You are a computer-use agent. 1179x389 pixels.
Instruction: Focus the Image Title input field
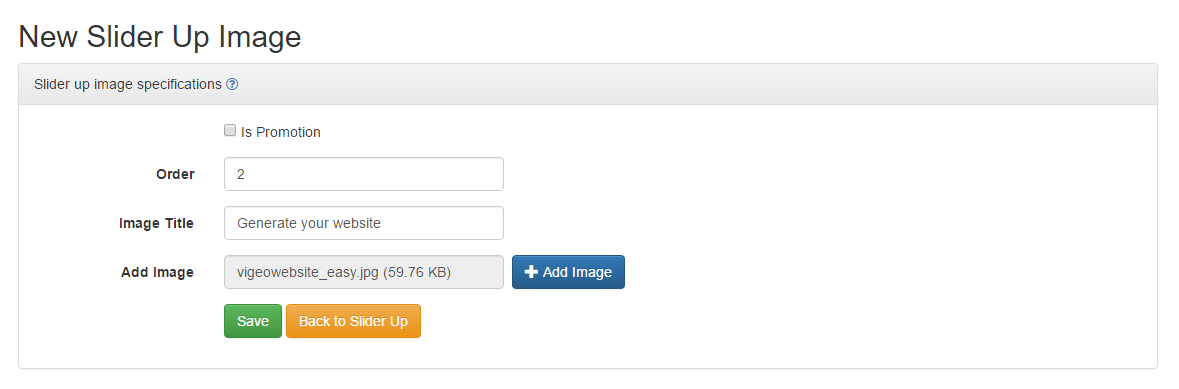tap(364, 223)
